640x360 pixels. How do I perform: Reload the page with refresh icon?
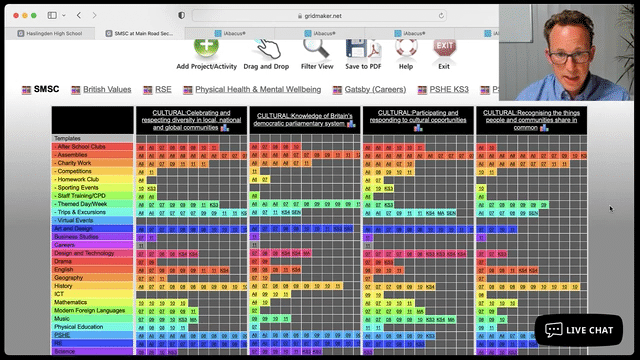441,16
